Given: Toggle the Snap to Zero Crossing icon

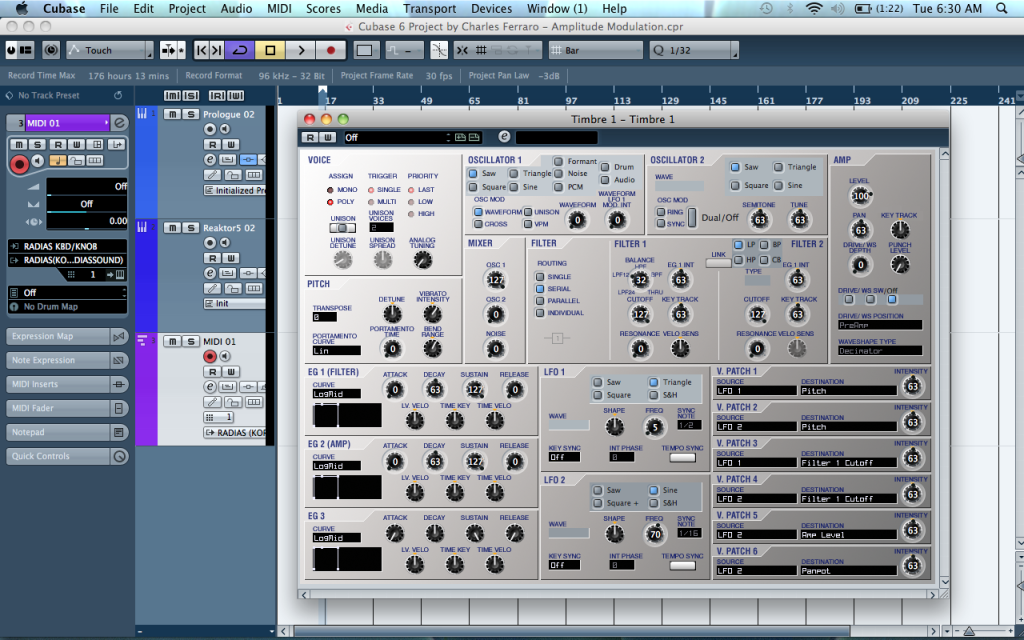Looking at the screenshot, I should (439, 50).
